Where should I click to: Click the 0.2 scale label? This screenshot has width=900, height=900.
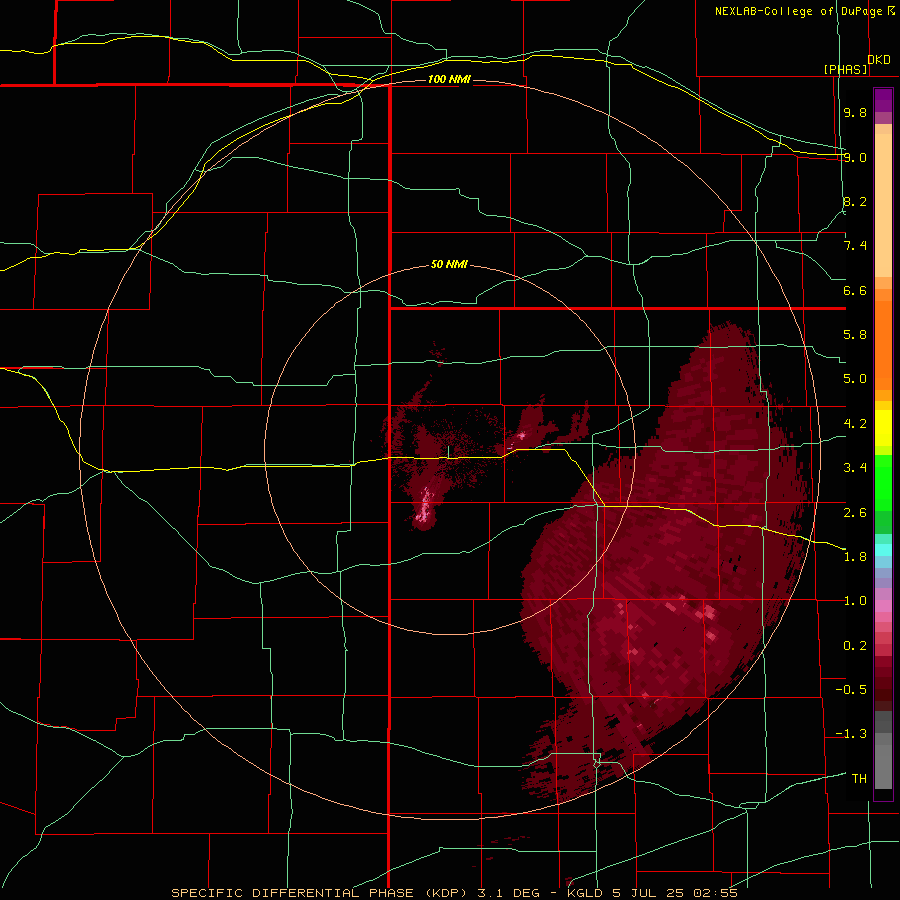(855, 646)
